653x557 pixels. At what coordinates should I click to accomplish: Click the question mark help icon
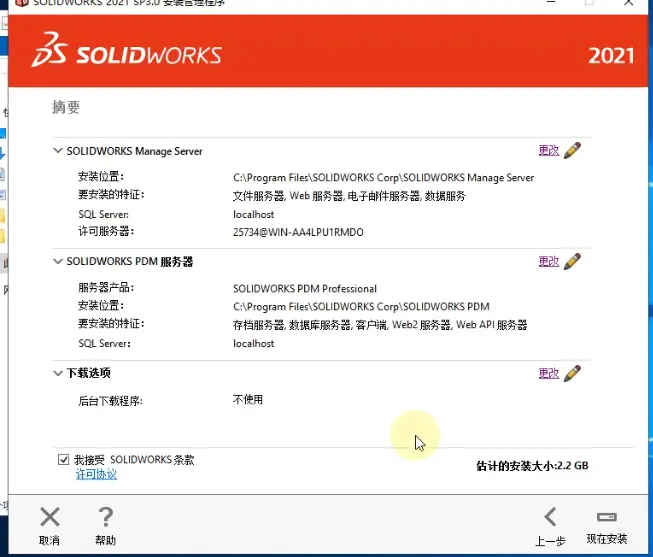coord(105,517)
